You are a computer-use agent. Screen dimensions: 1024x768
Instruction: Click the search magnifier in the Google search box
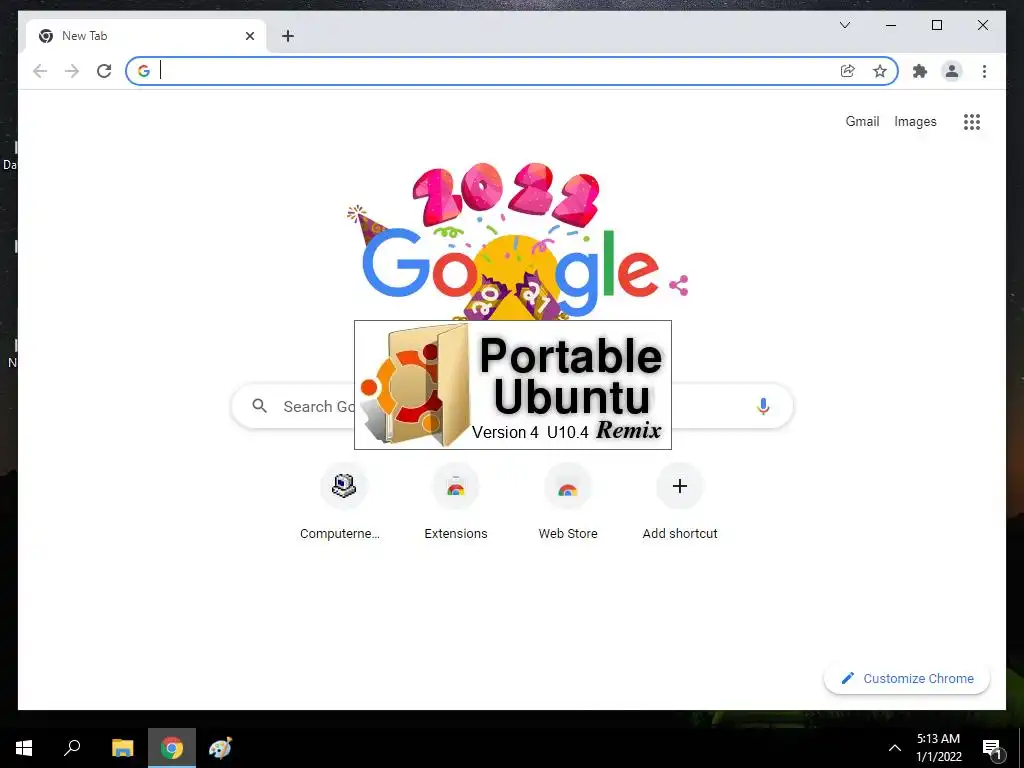[259, 406]
